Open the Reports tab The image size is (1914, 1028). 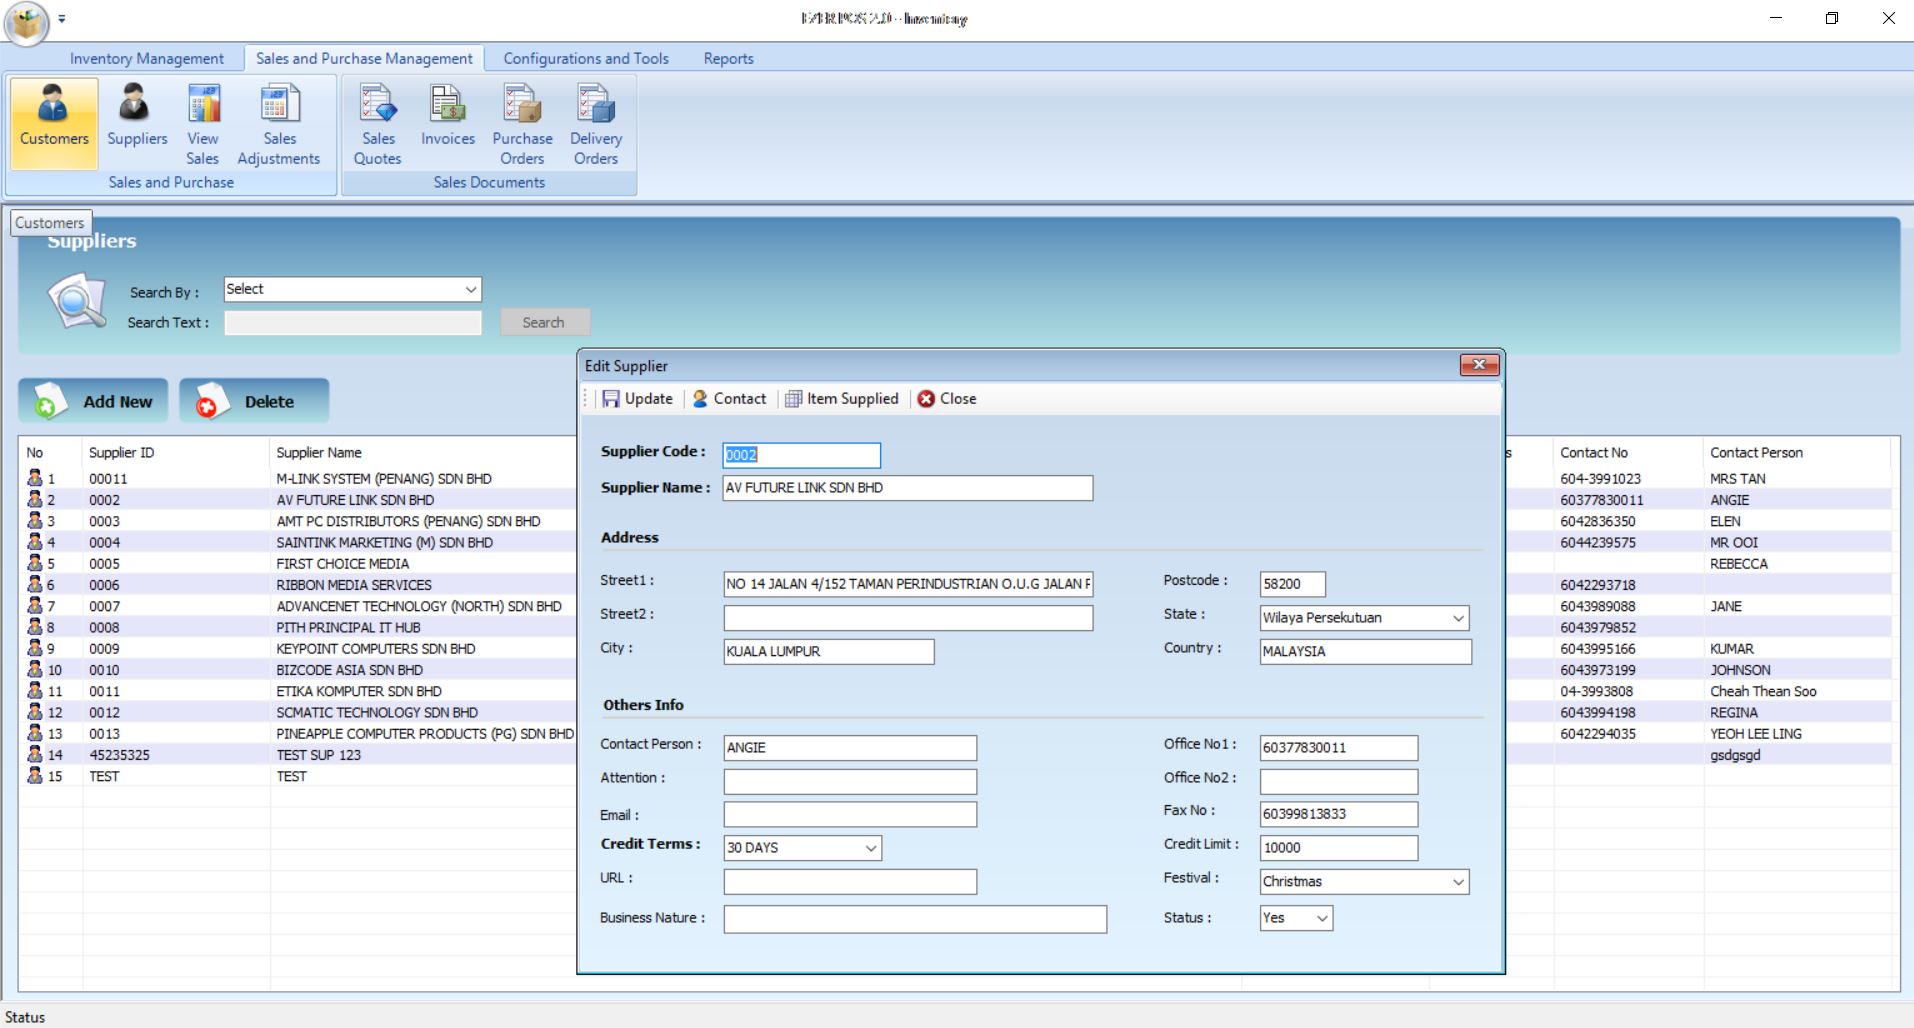pos(728,58)
